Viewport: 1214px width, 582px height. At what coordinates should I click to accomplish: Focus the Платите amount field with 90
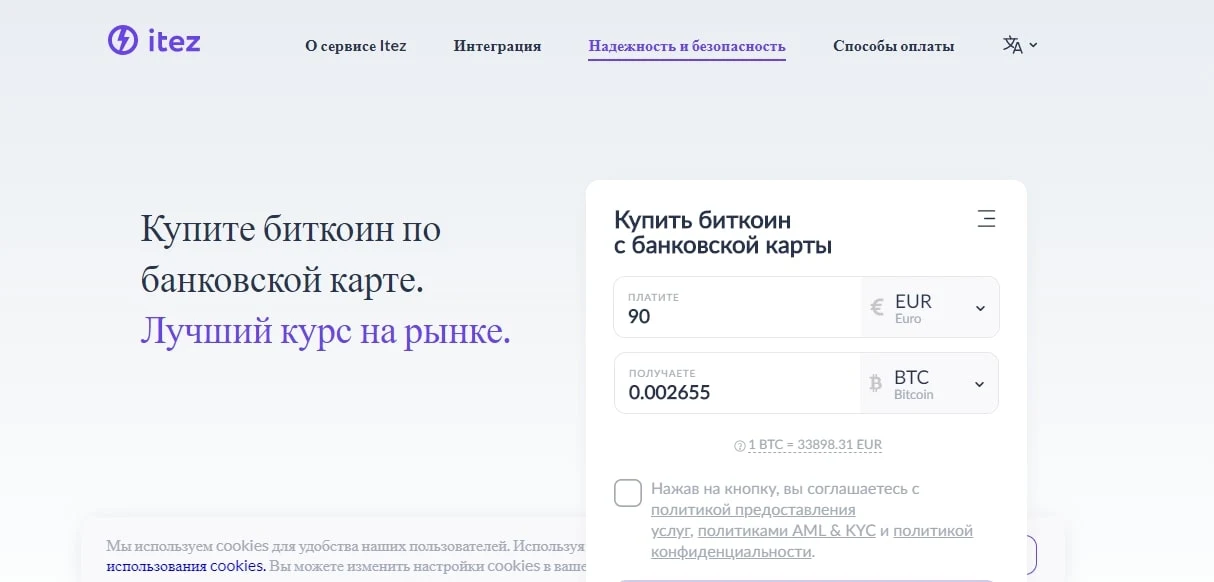tap(737, 307)
